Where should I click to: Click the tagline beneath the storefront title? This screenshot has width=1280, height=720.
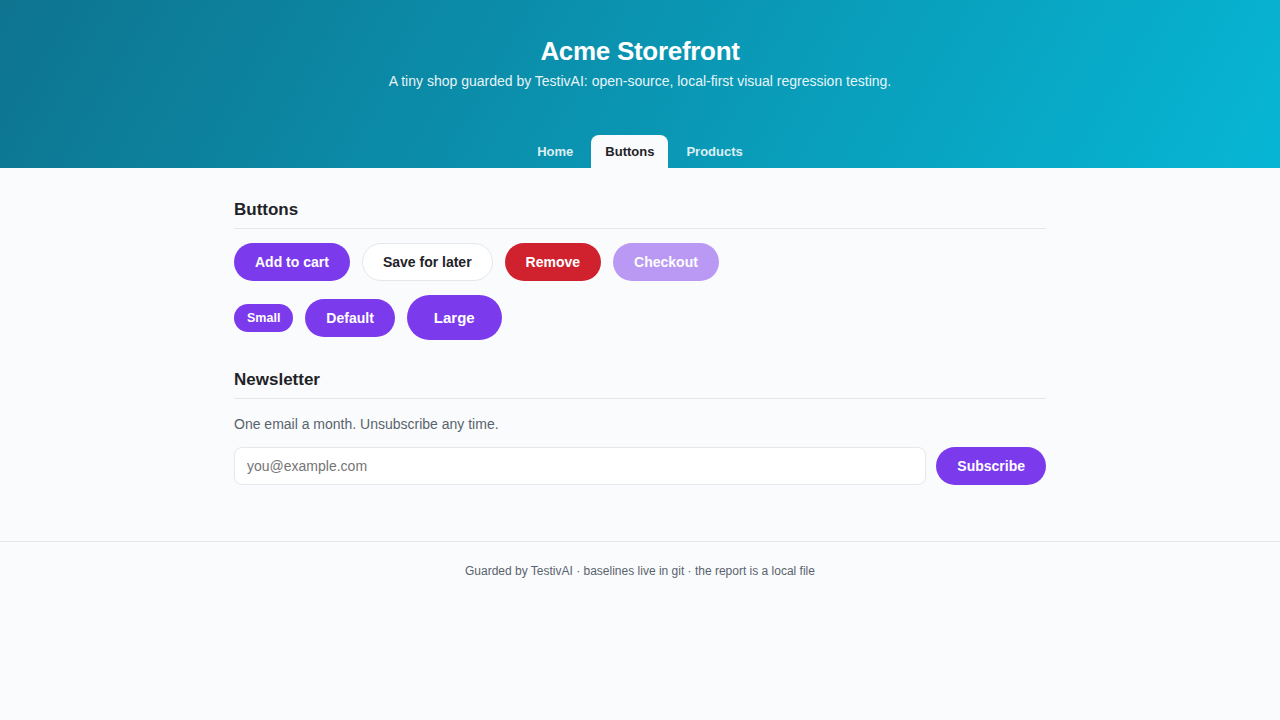click(640, 81)
